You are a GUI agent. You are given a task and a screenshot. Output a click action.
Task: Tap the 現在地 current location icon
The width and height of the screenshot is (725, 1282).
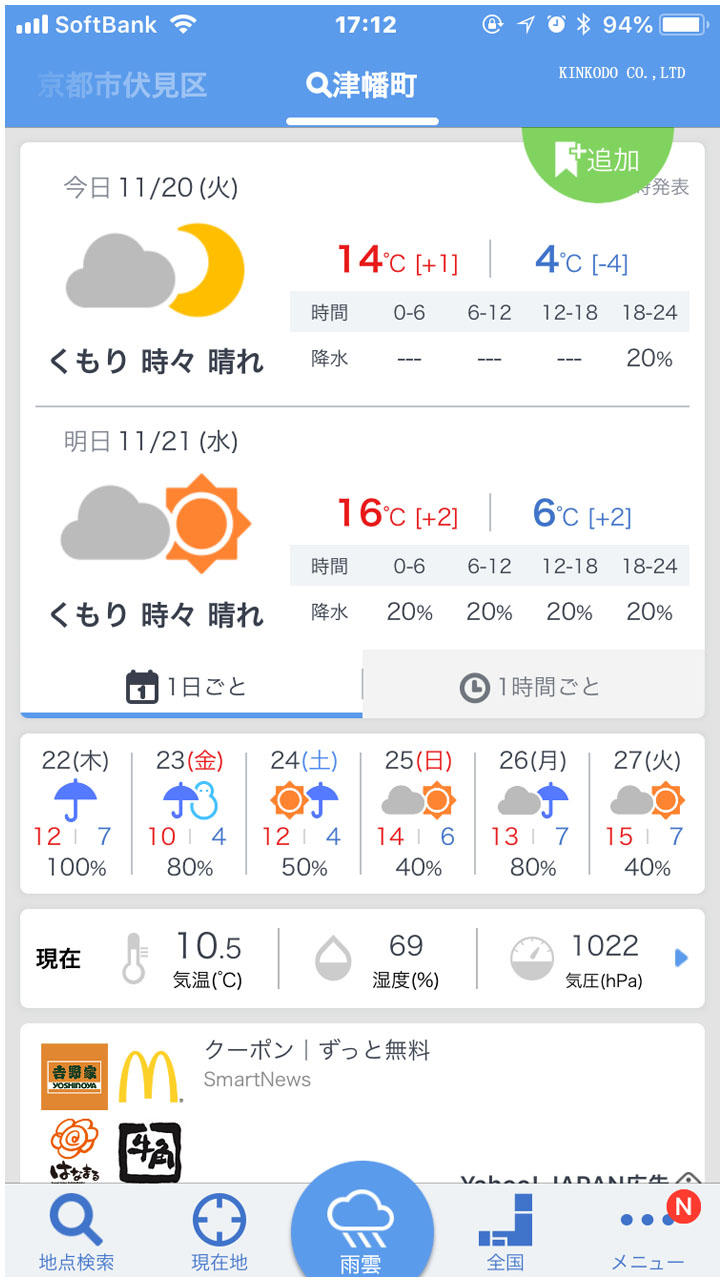(x=219, y=1230)
